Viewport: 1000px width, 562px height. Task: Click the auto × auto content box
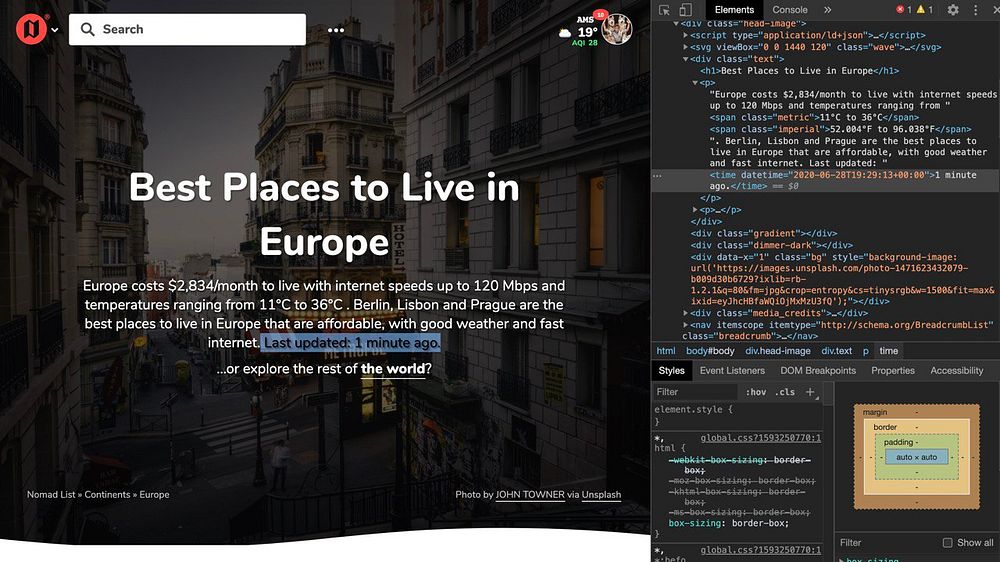[916, 457]
